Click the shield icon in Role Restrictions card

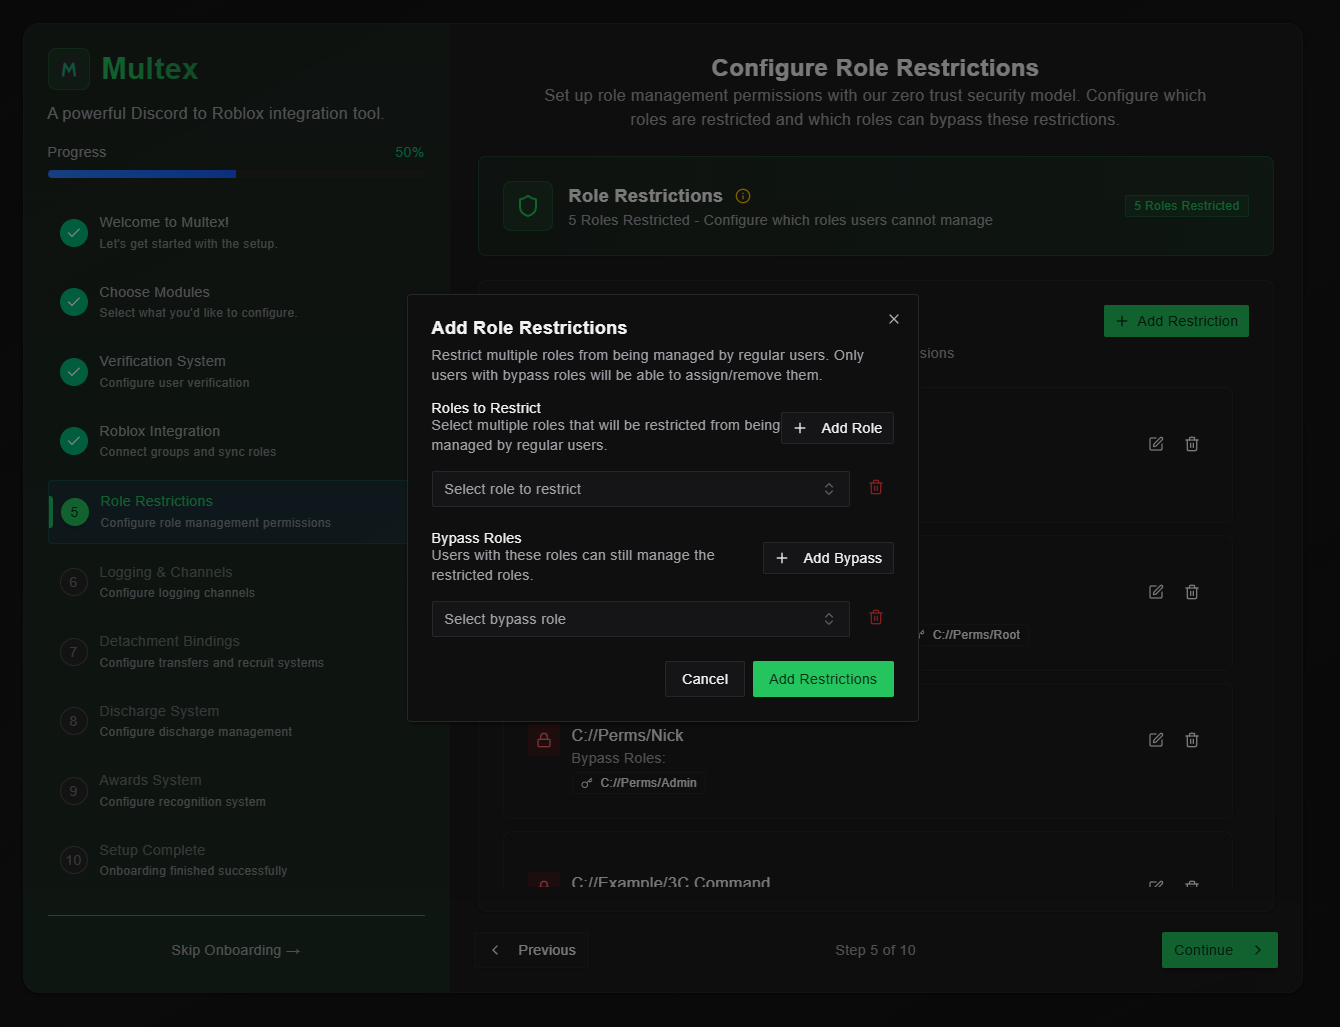[528, 206]
